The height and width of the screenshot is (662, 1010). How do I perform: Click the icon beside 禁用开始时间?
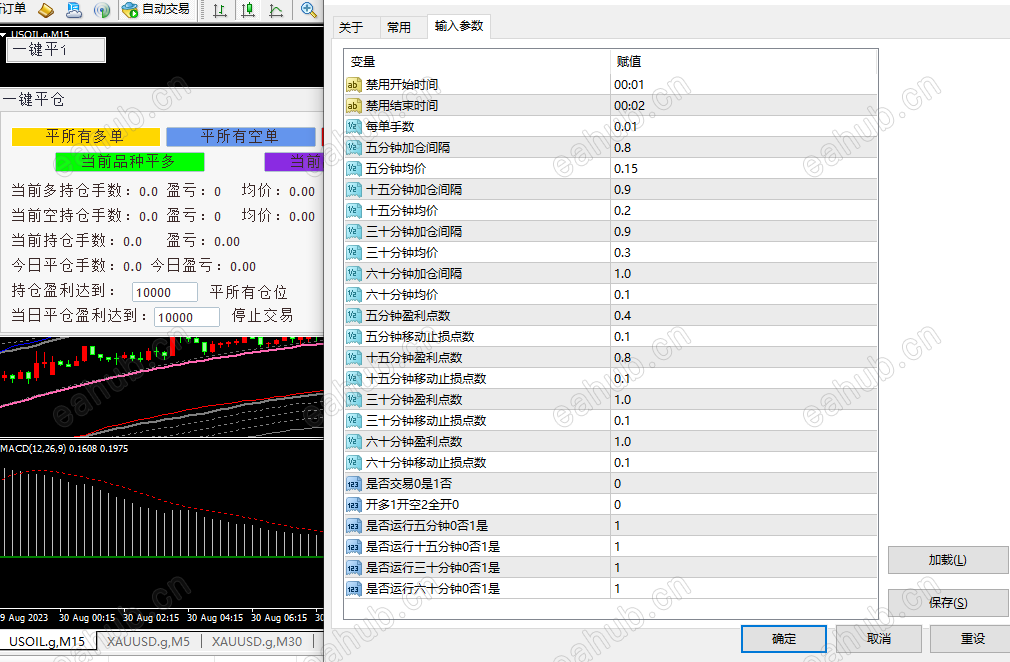[x=353, y=84]
